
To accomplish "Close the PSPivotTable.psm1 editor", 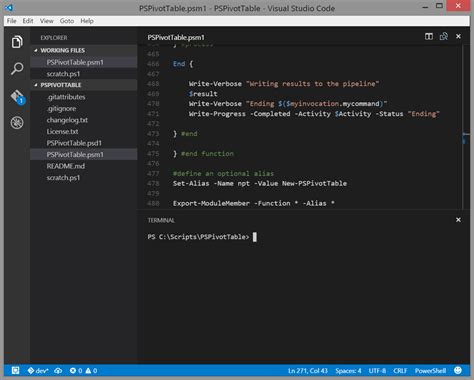I will tap(458, 36).
